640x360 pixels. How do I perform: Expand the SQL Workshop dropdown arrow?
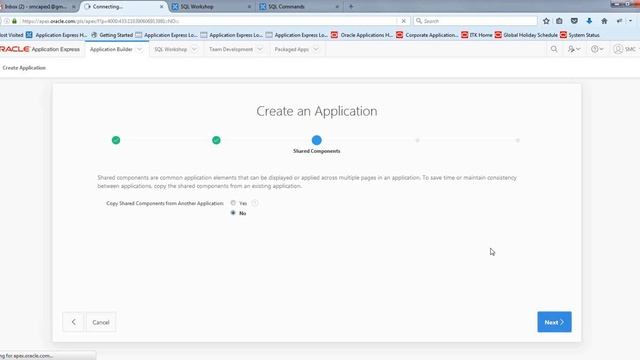[x=194, y=49]
